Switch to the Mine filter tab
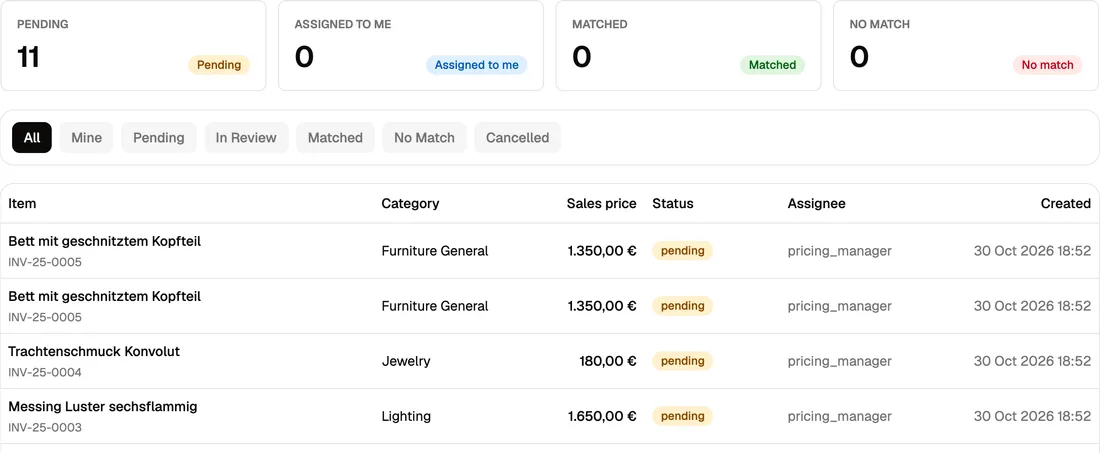The height and width of the screenshot is (453, 1100). (x=86, y=137)
